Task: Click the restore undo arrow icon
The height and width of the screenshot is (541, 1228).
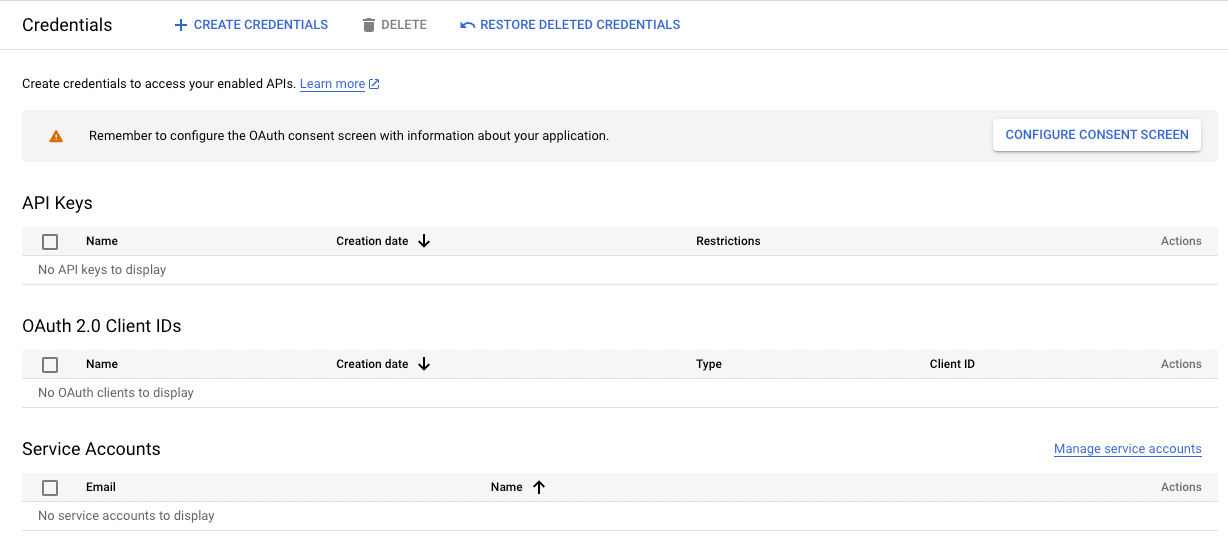Action: pyautogui.click(x=467, y=25)
